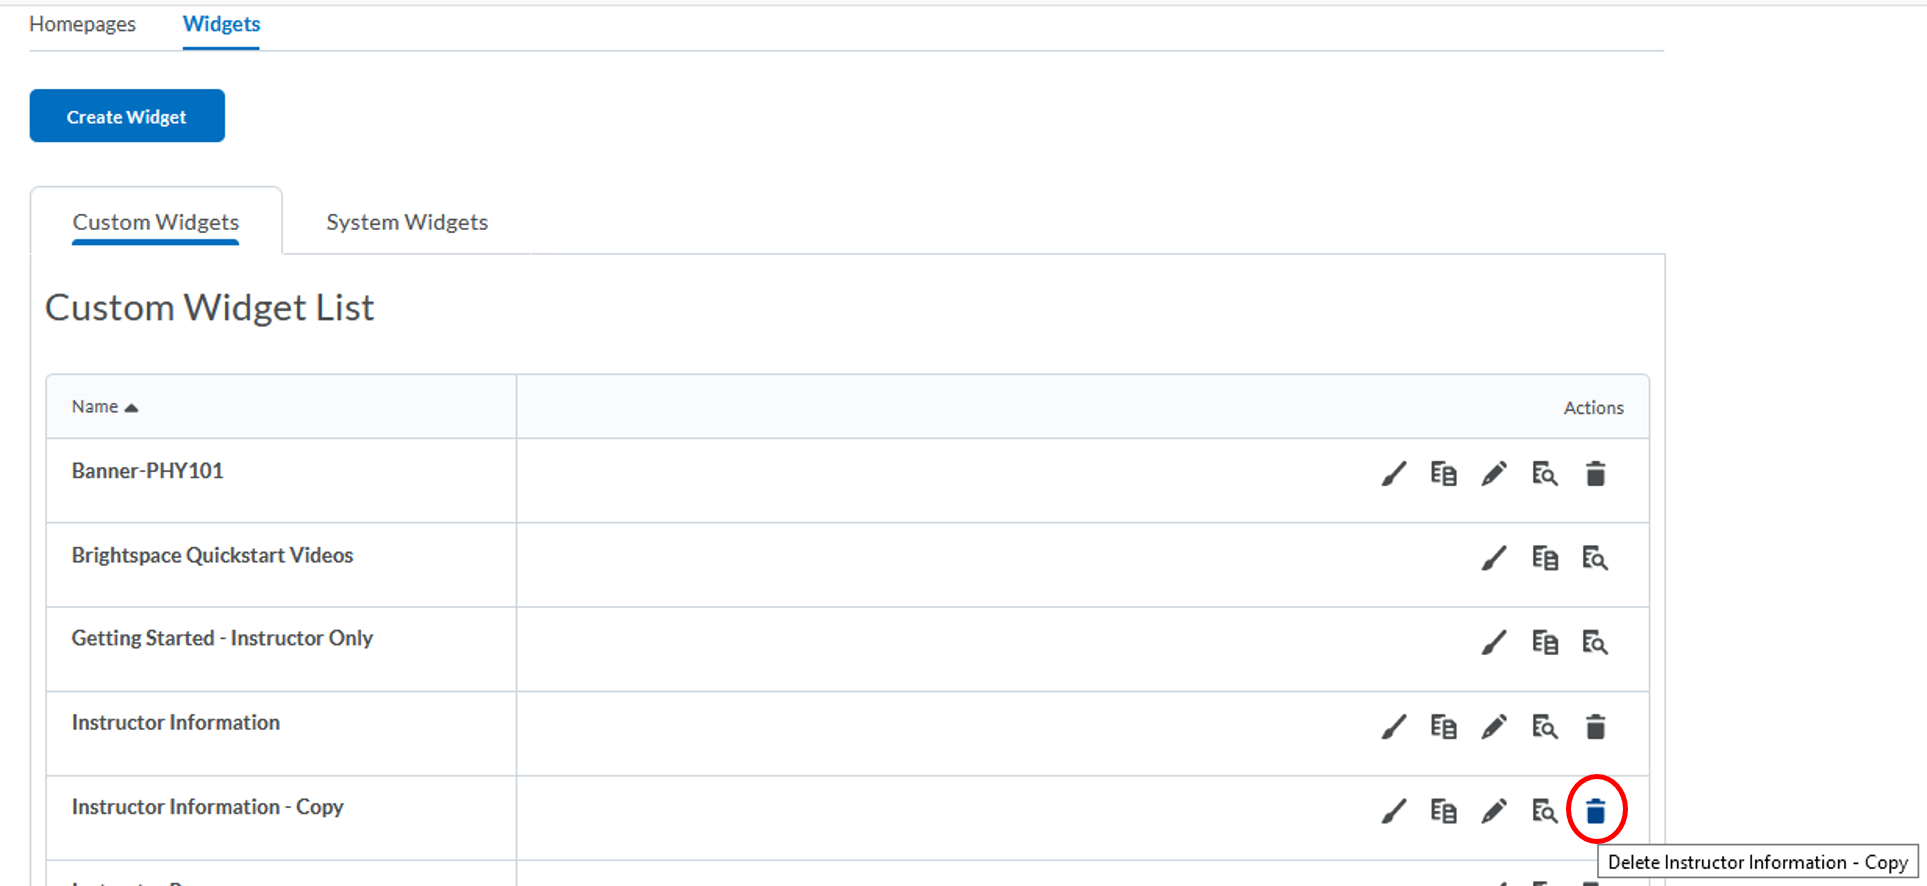1927x886 pixels.
Task: Copy the Instructor Information widget
Action: tap(1444, 727)
